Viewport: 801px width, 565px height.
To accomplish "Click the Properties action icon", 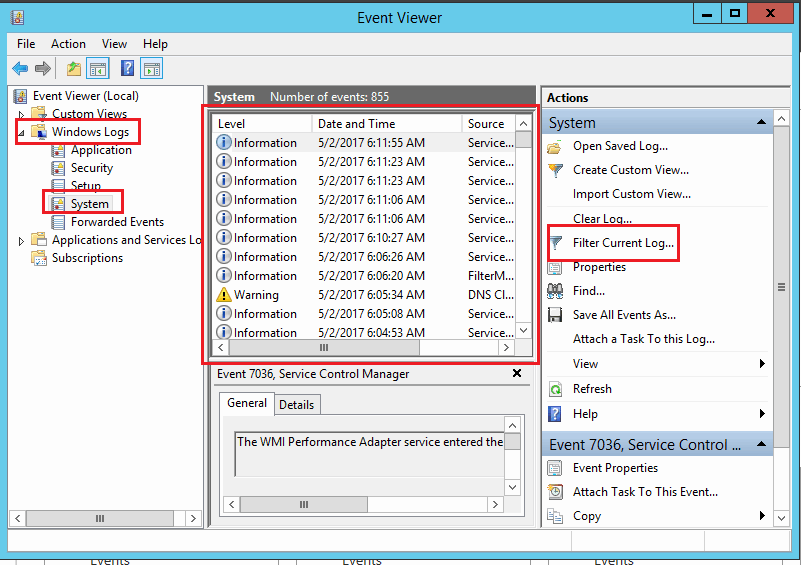I will [x=555, y=267].
